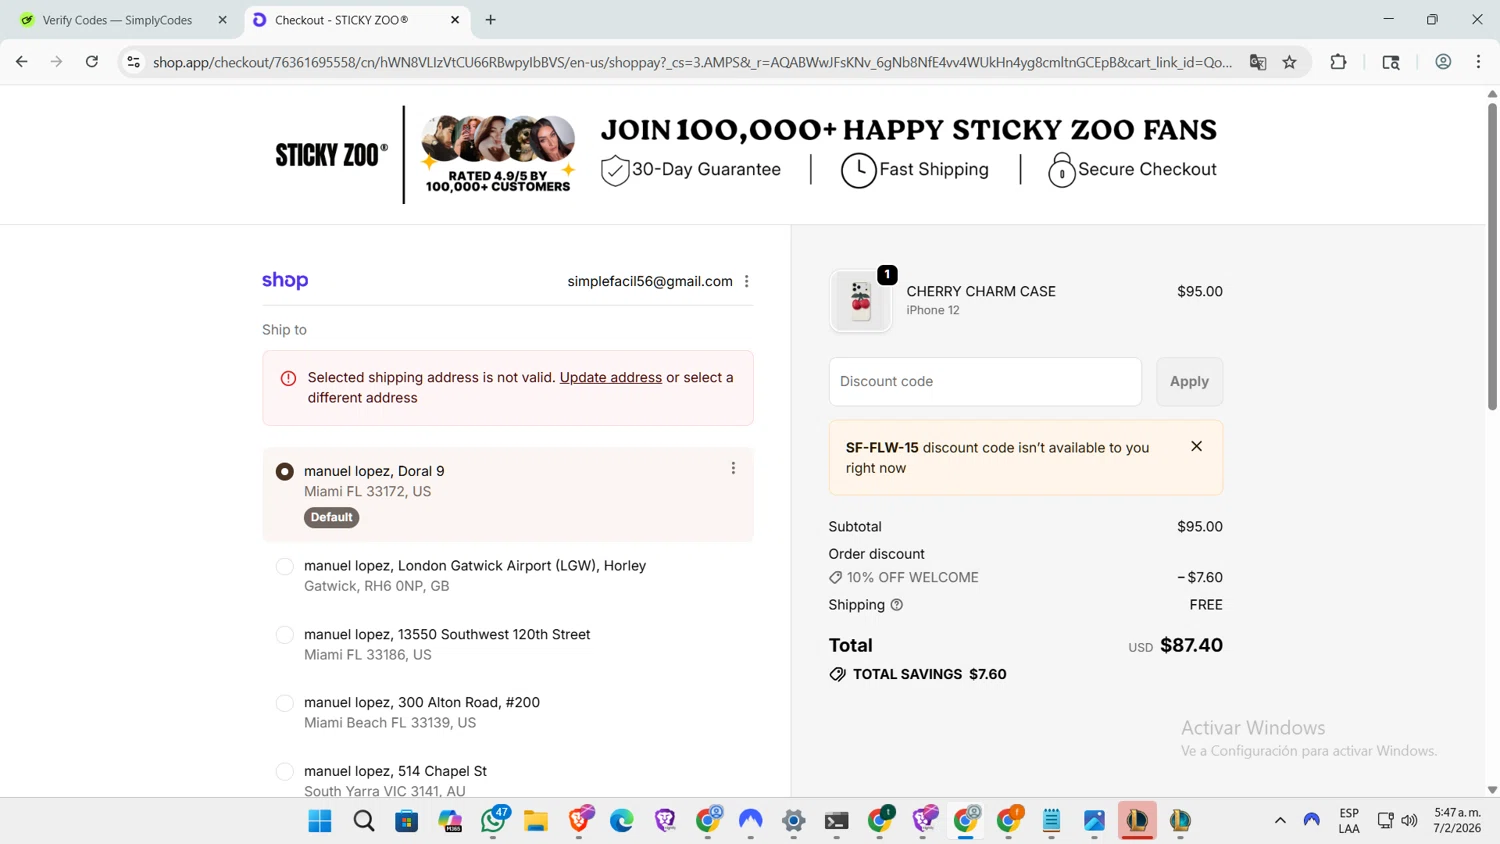Open Microsoft Store from the taskbar
The image size is (1500, 844).
(x=407, y=821)
